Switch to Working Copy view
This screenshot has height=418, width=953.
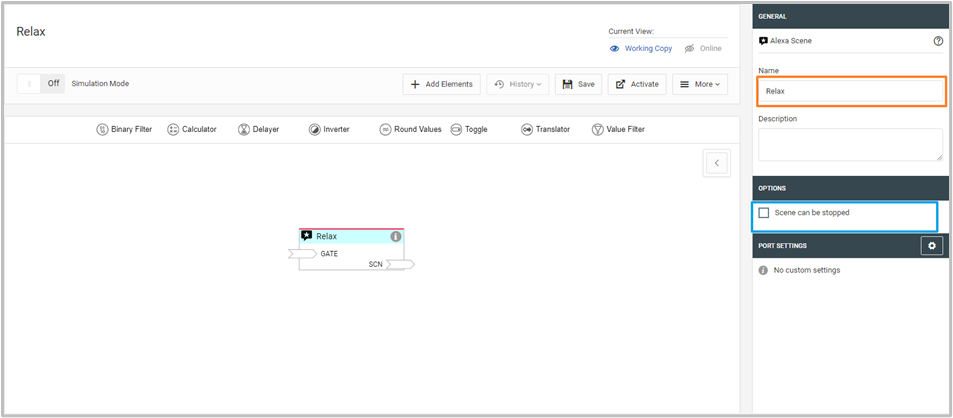coord(641,48)
